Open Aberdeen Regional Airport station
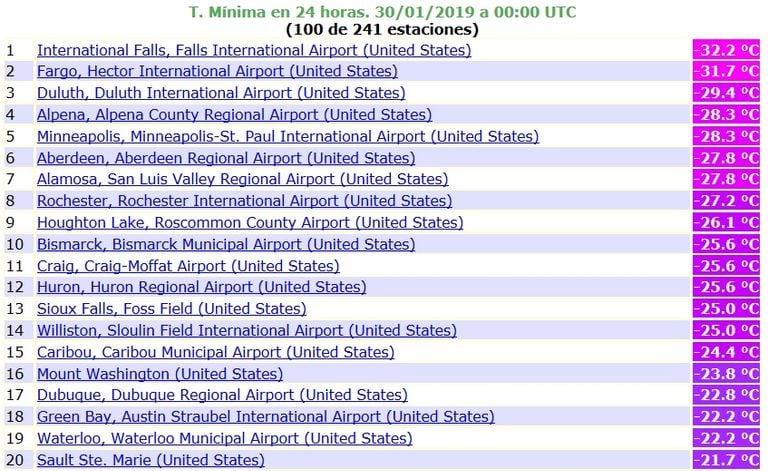Screen dimensions: 768x471 click(x=226, y=158)
